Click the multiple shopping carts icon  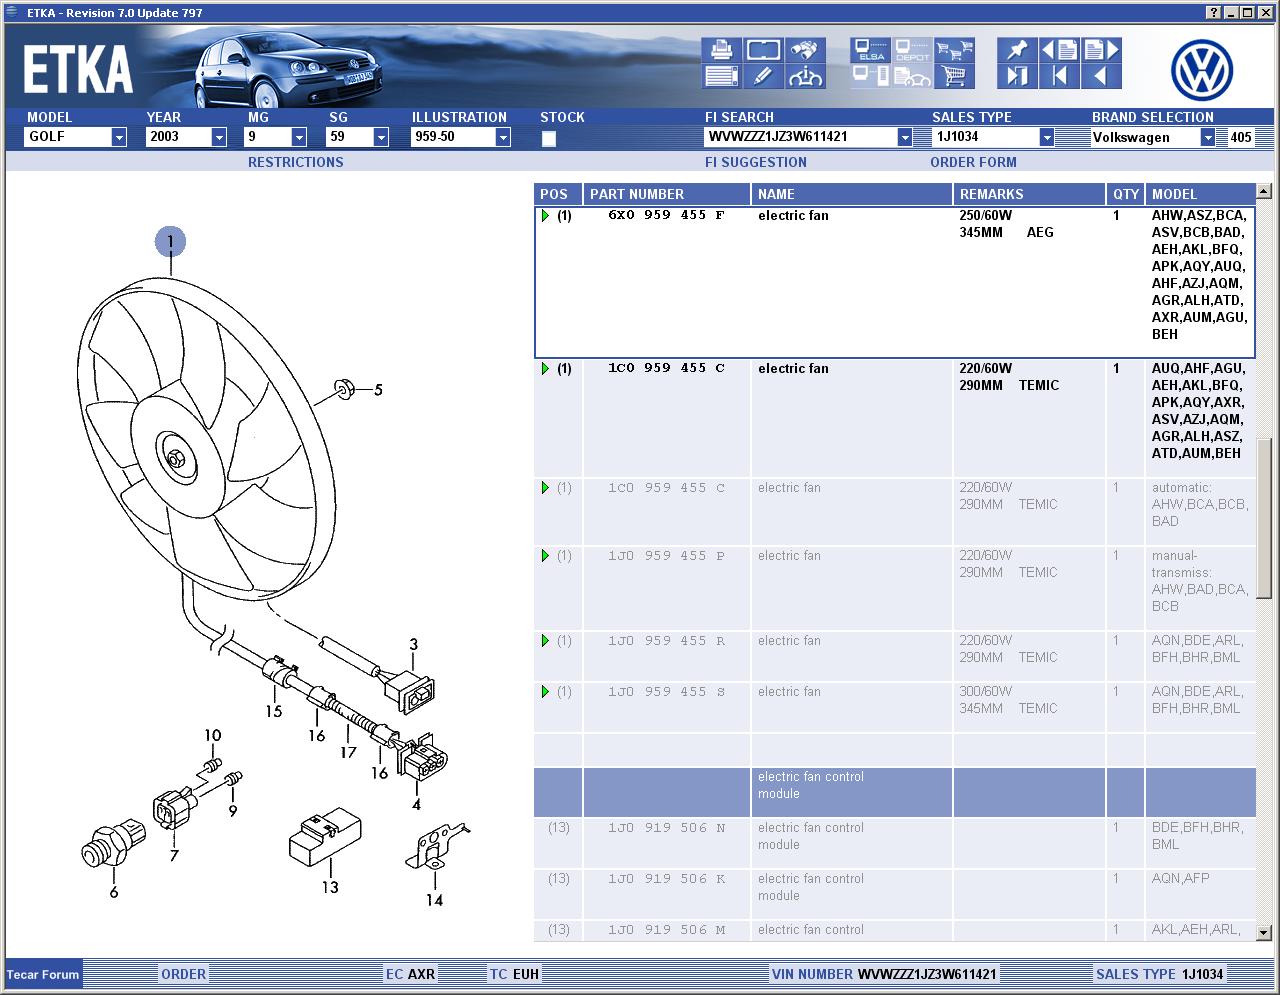click(x=954, y=50)
